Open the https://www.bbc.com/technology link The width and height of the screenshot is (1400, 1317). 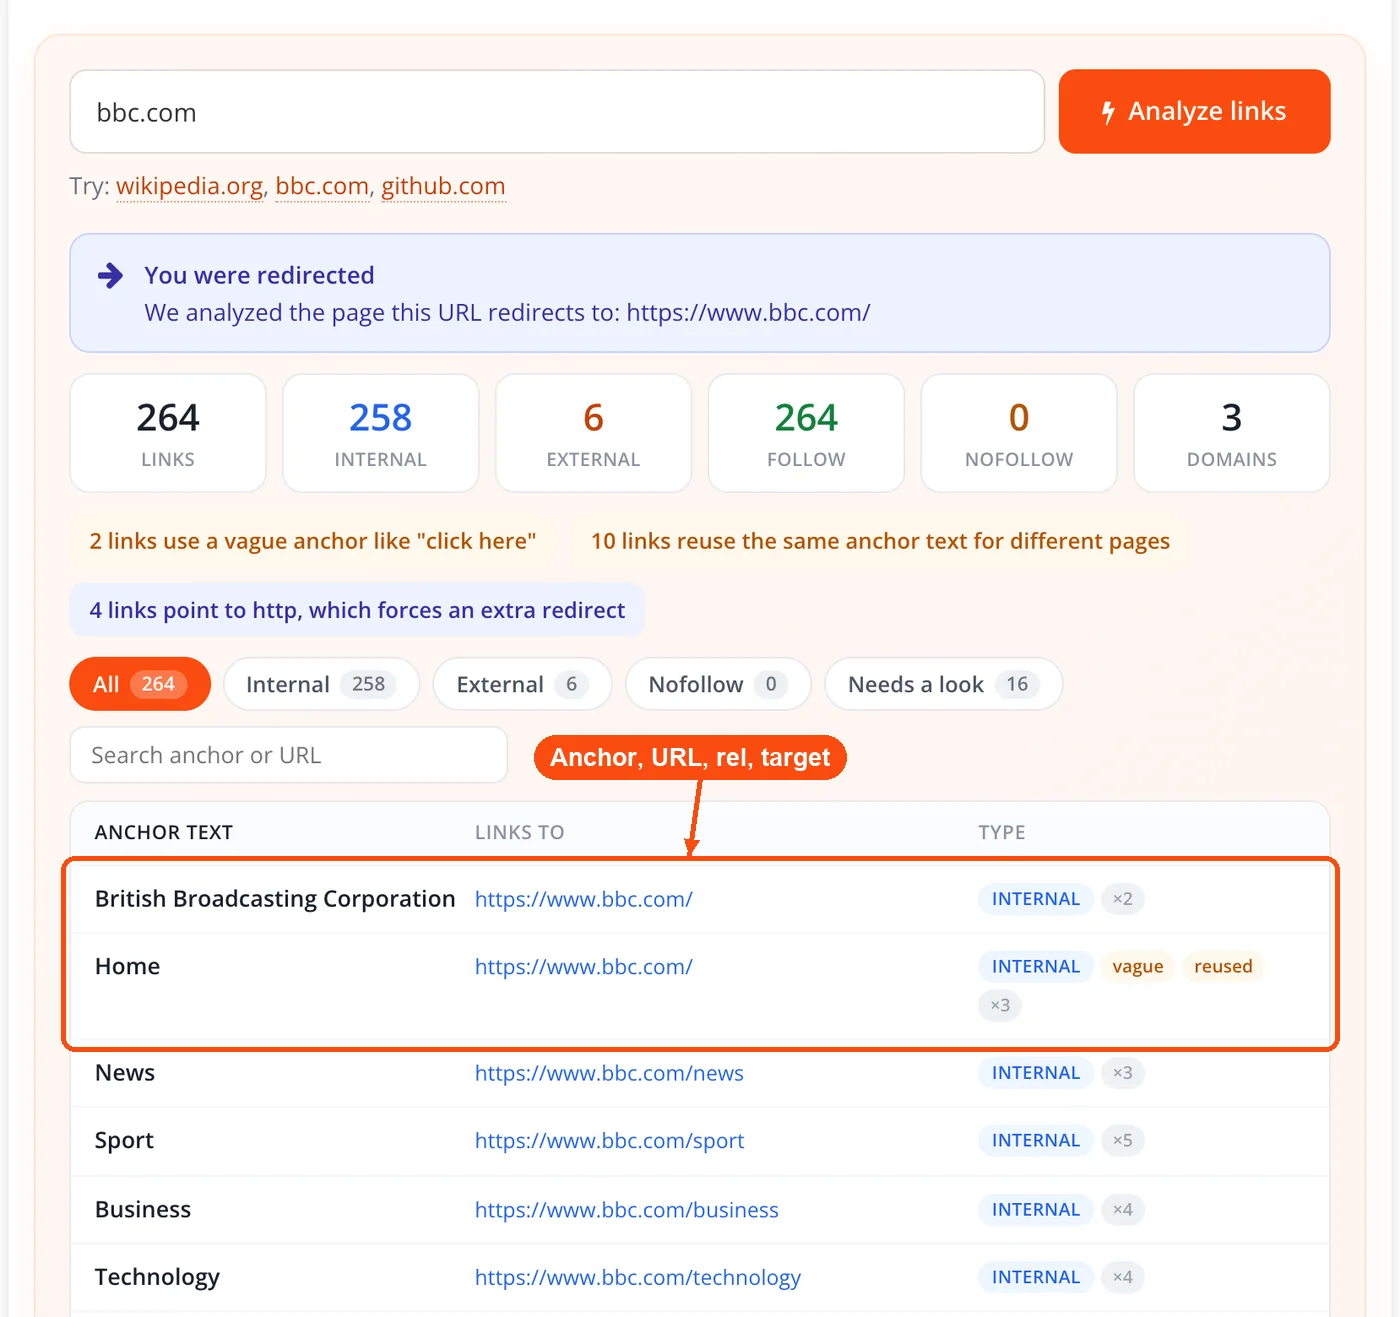click(638, 1278)
